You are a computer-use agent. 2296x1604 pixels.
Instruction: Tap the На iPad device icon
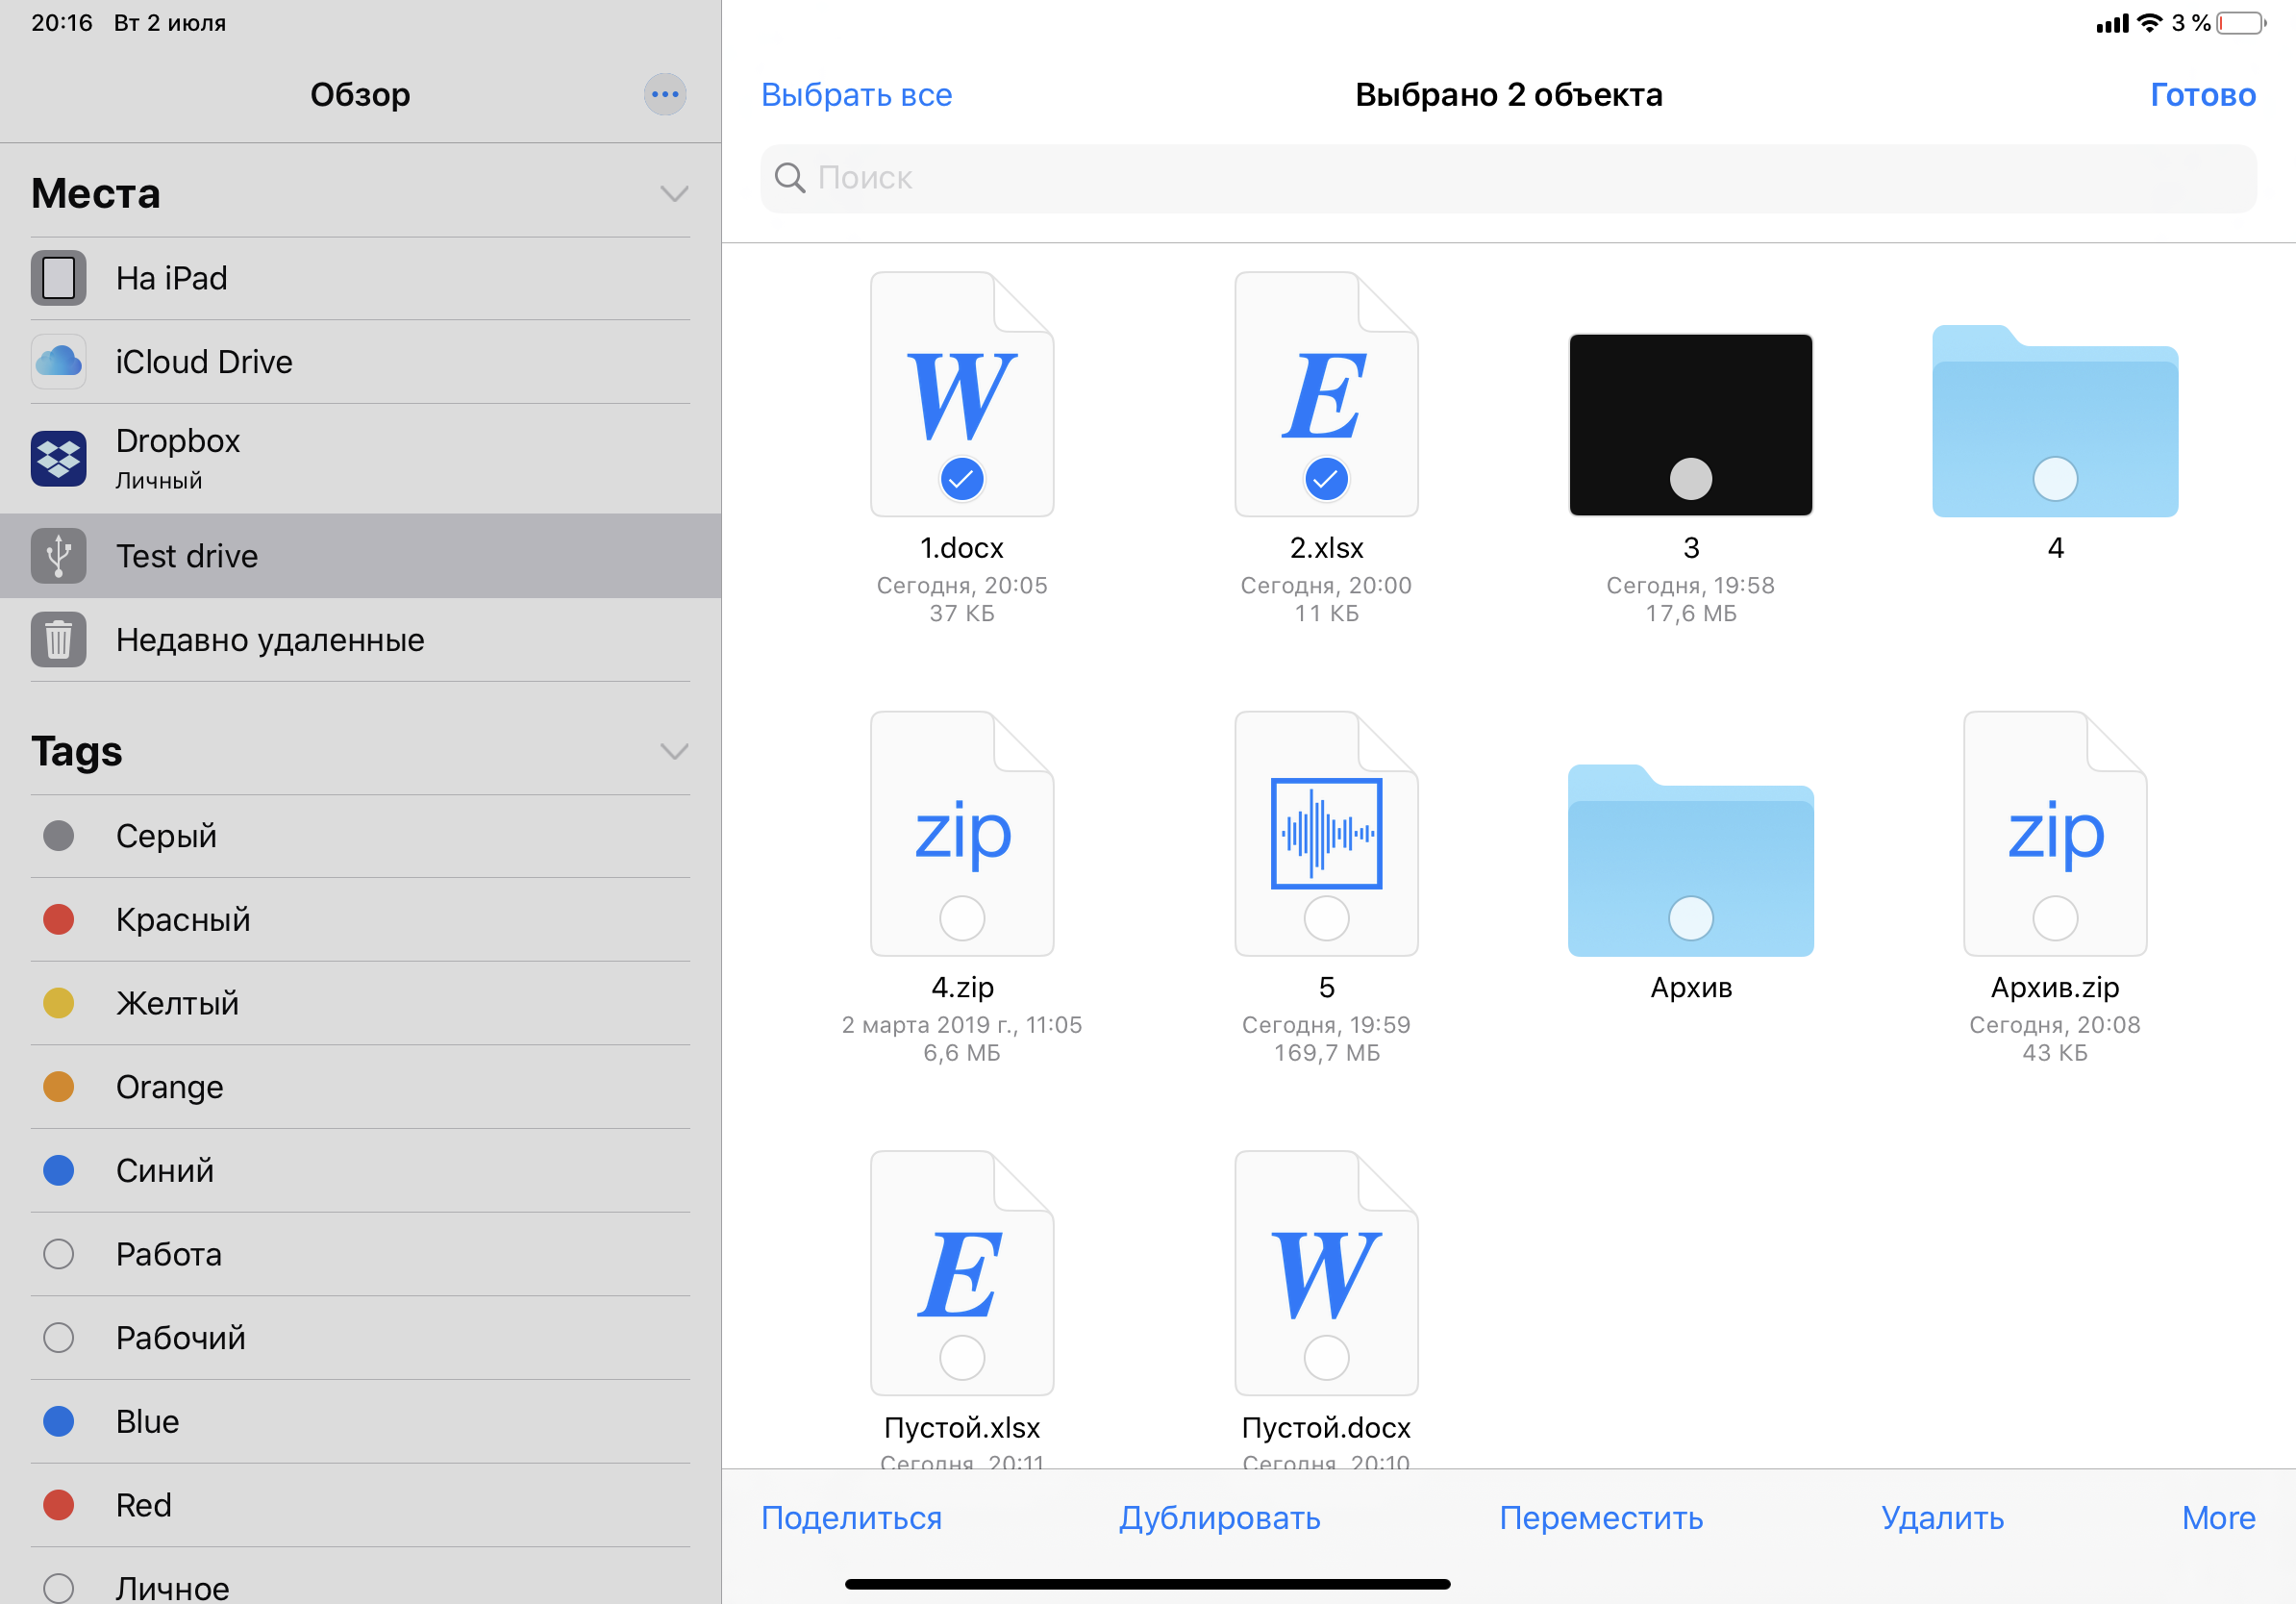tap(58, 278)
